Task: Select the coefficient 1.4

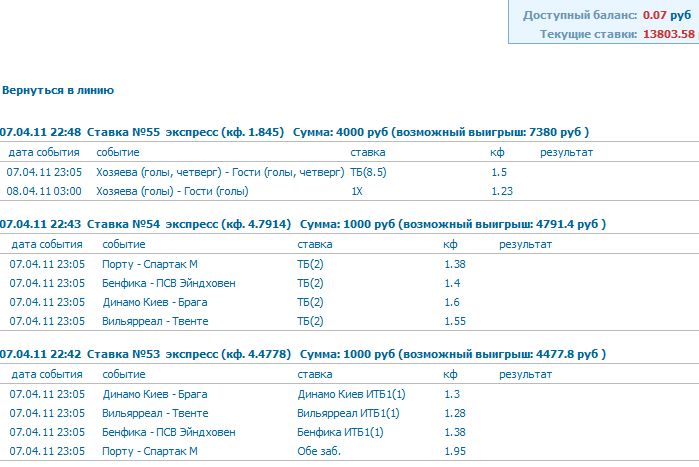Action: [x=452, y=283]
